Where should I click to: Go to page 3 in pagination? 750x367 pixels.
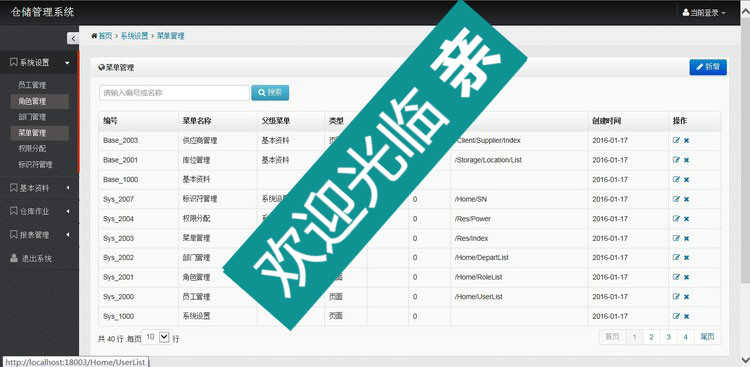click(668, 337)
